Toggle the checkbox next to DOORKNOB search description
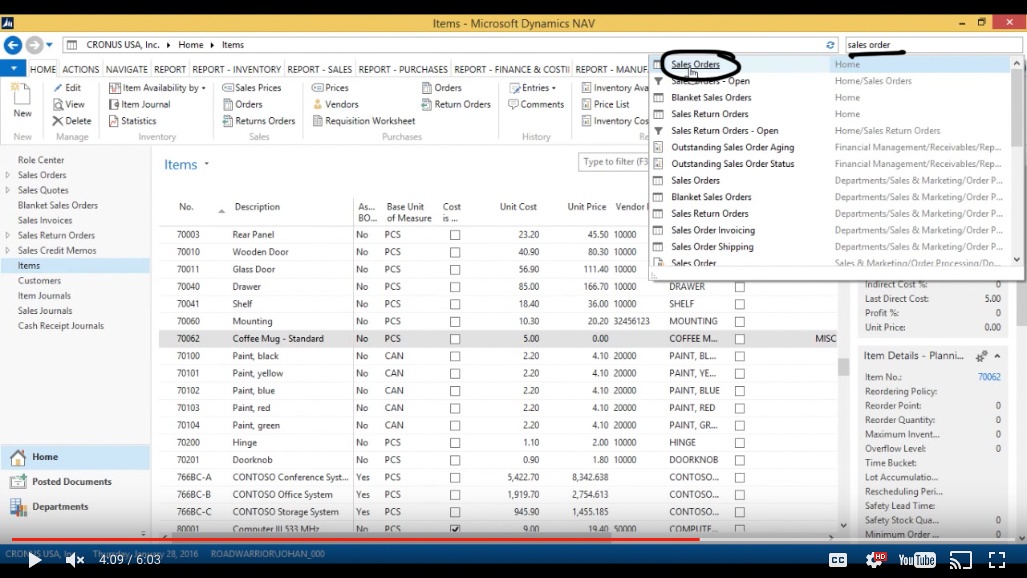Image resolution: width=1027 pixels, height=578 pixels. point(739,460)
